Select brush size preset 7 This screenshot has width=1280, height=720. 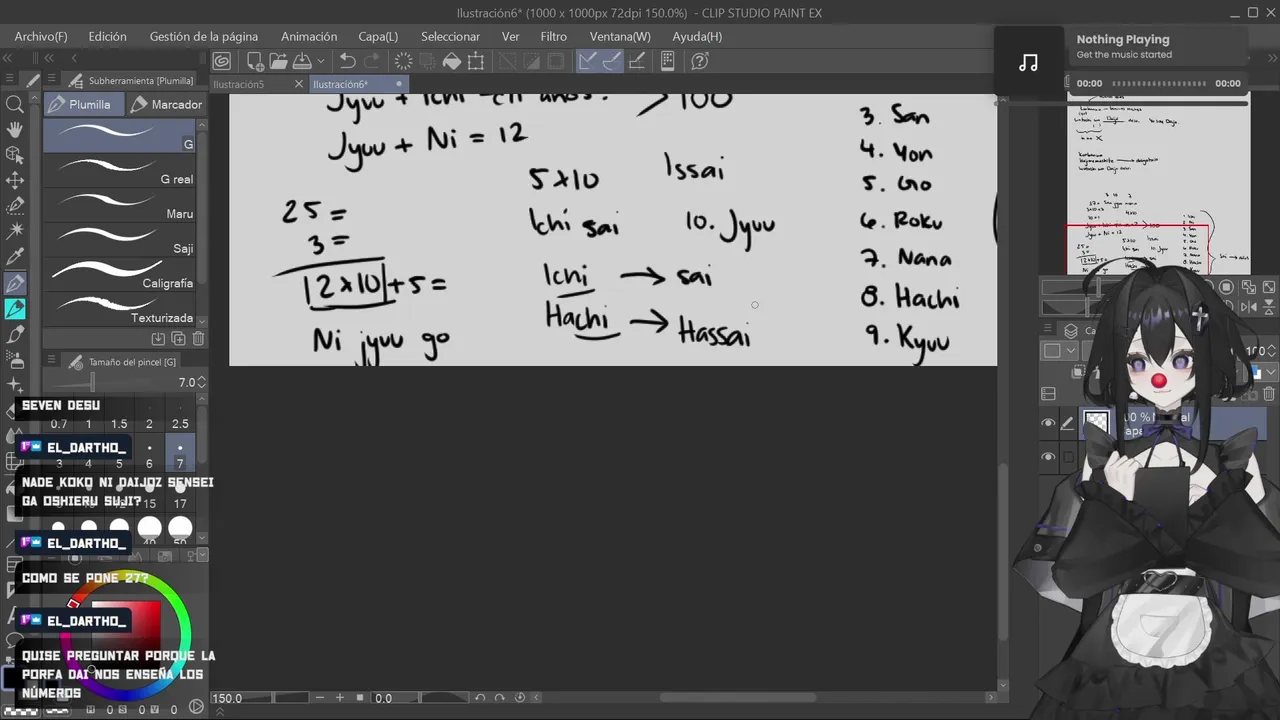[180, 454]
